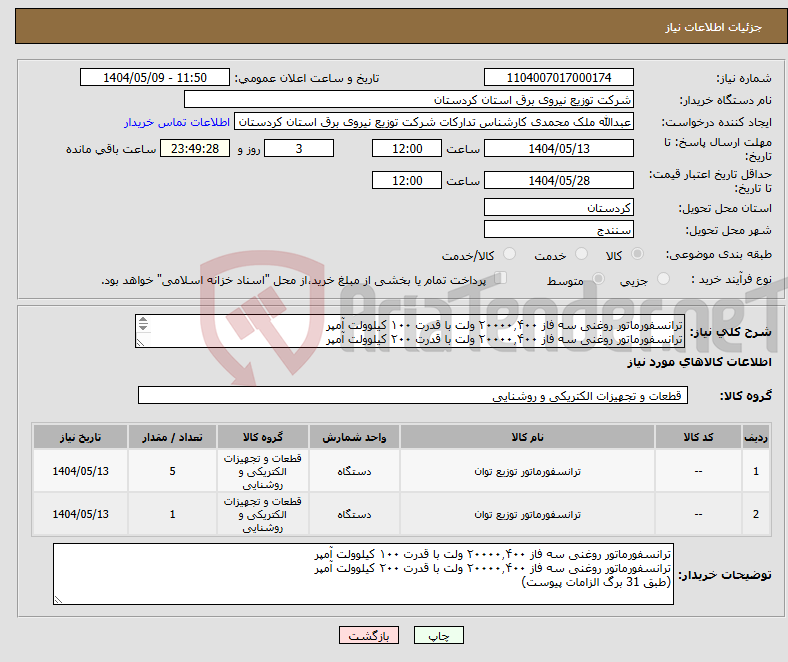788x662 pixels.
Task: Click inside the توضیحات خریدار text area
Action: (x=363, y=574)
